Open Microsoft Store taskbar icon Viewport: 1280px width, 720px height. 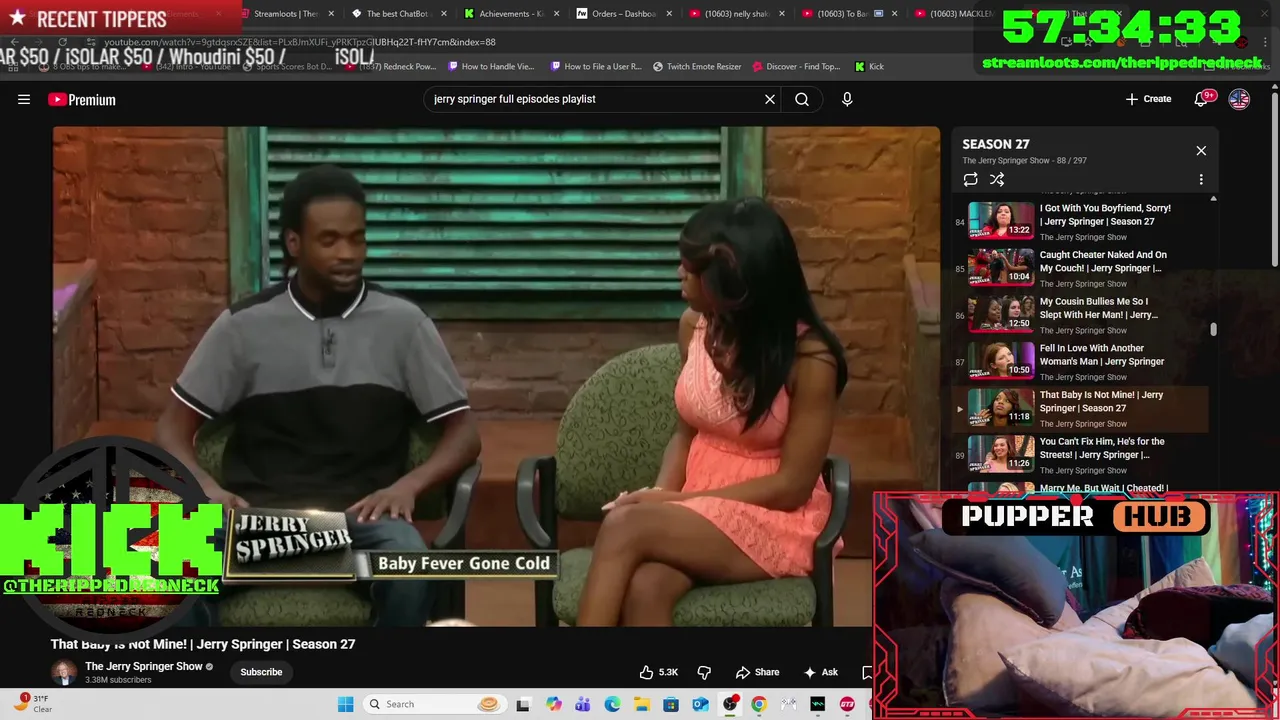tap(671, 704)
